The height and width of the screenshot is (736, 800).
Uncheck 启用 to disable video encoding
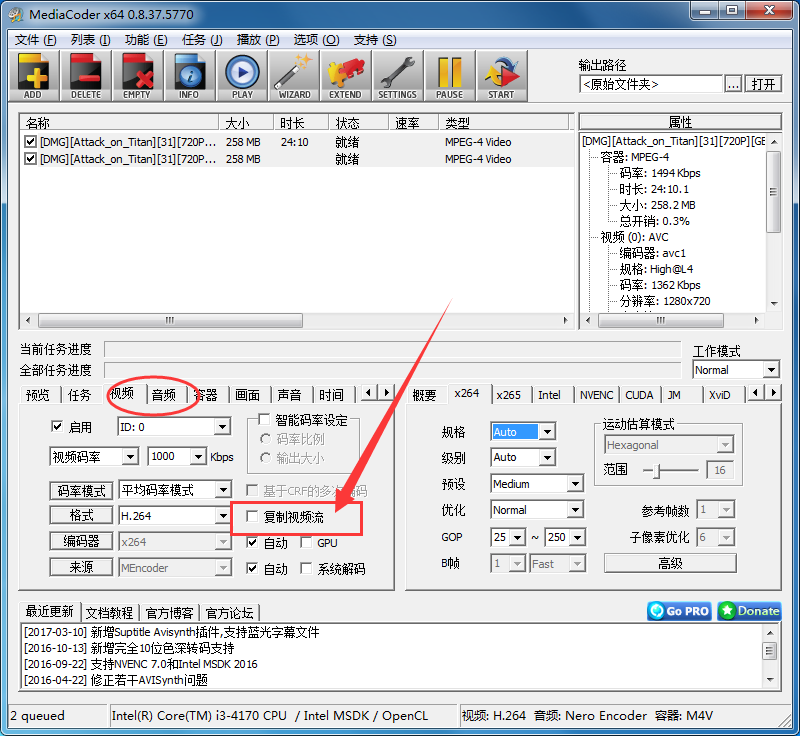pyautogui.click(x=57, y=426)
